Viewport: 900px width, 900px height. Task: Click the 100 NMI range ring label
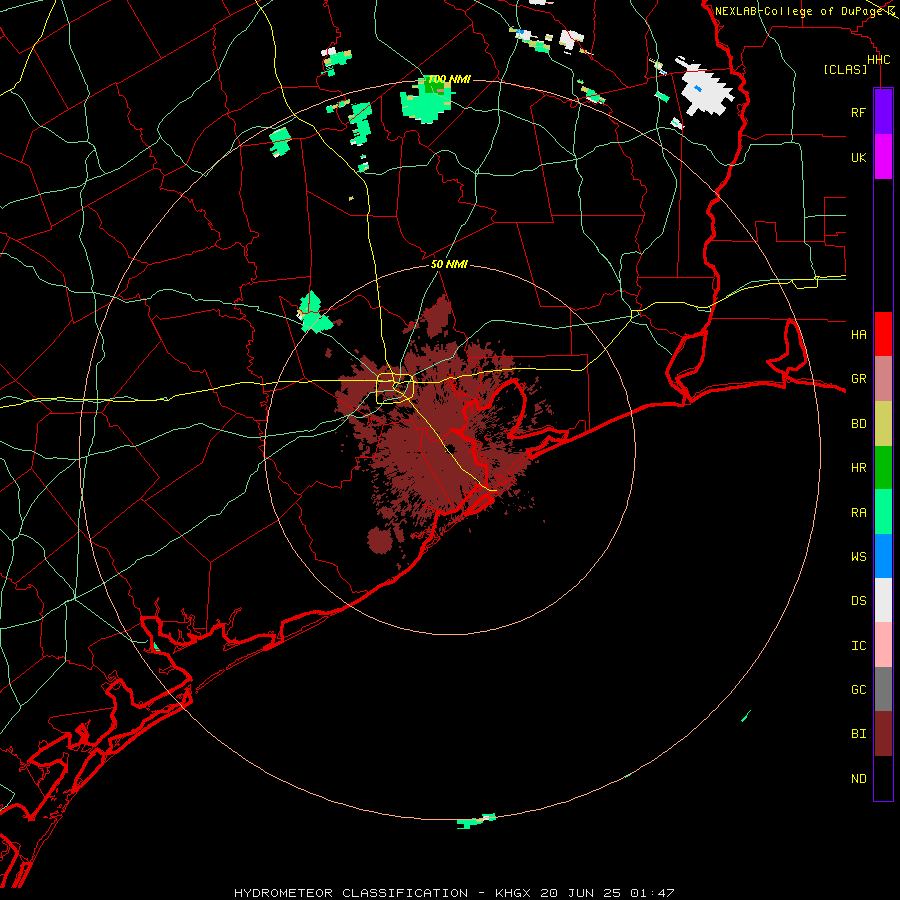pyautogui.click(x=449, y=79)
